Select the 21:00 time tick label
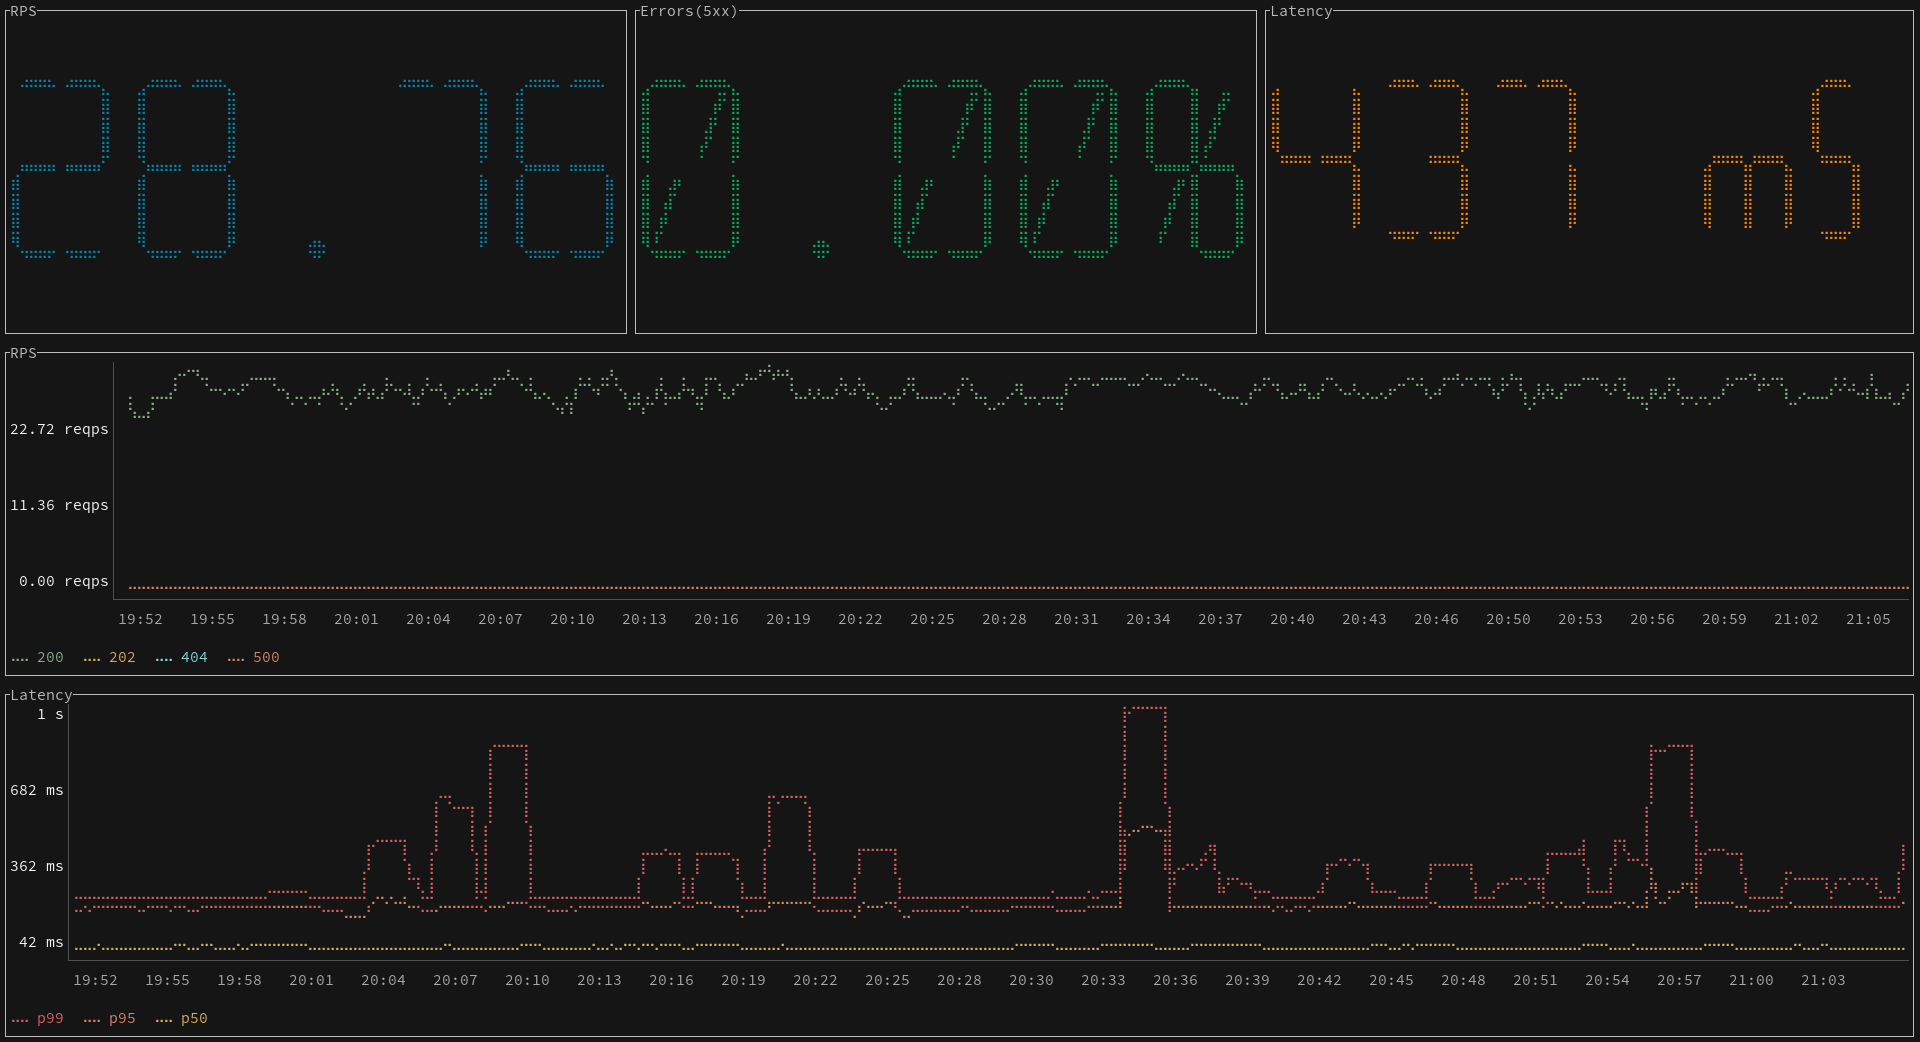The image size is (1920, 1042). pos(1751,980)
